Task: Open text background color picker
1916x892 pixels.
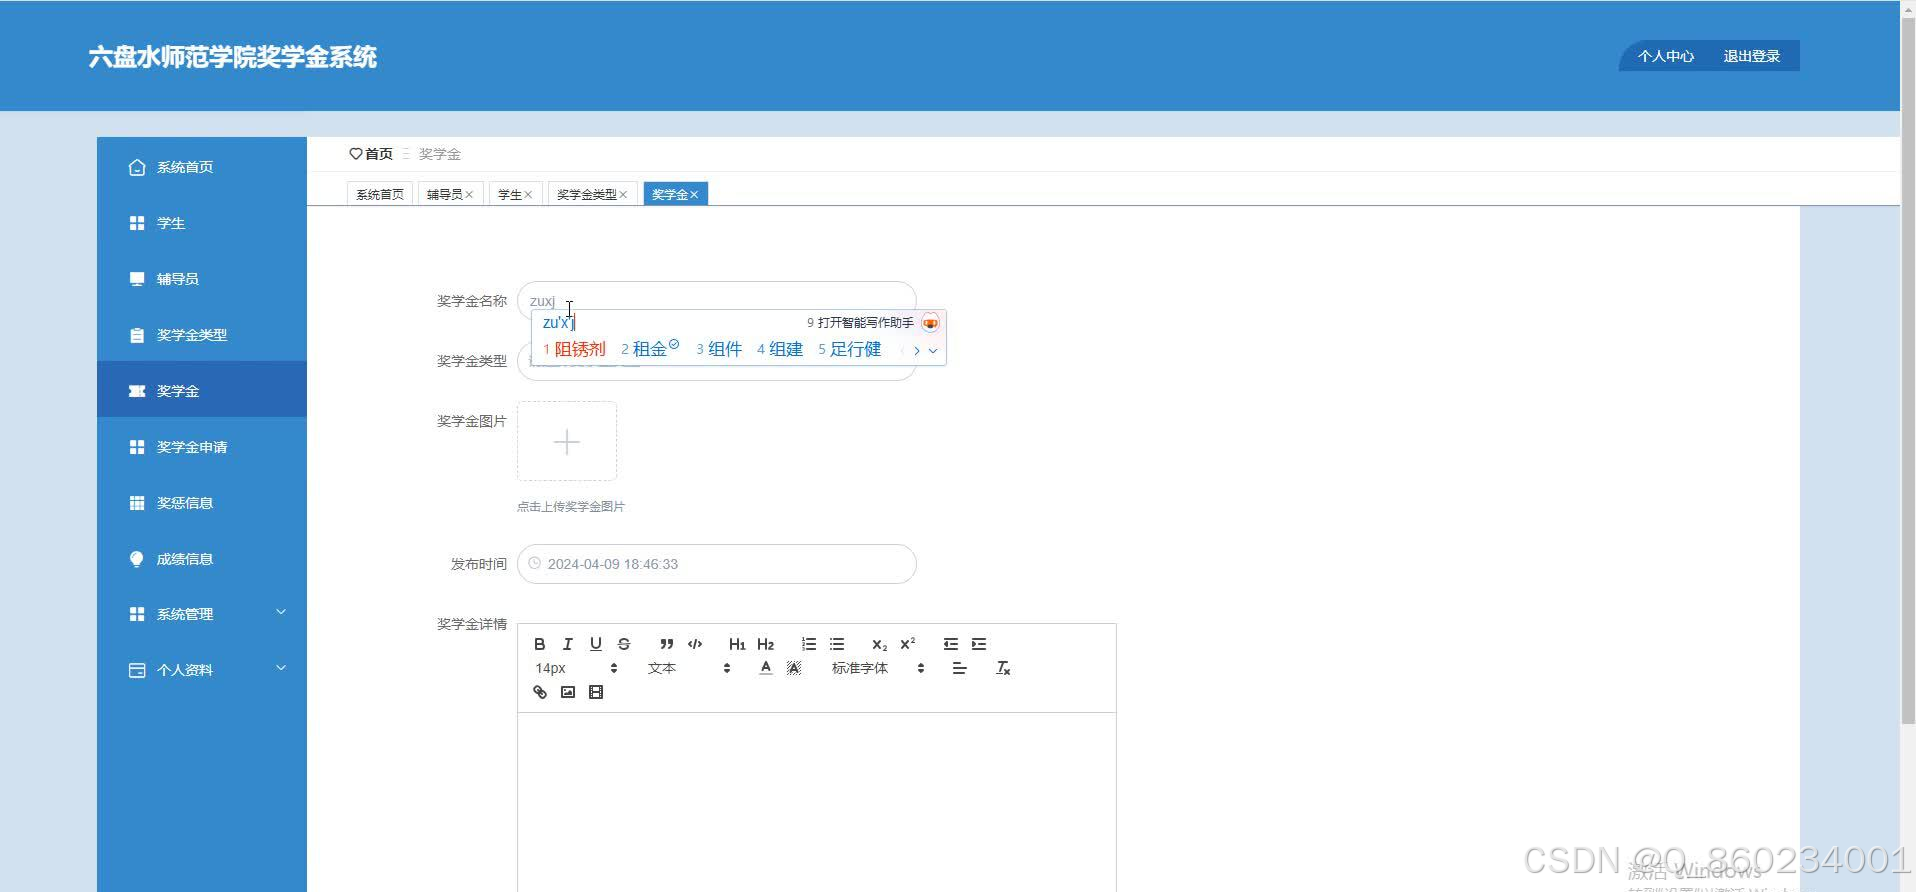Action: [x=794, y=668]
